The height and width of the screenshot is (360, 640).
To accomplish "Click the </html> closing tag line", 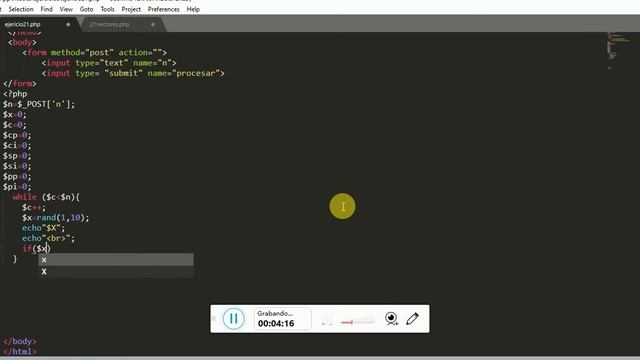I will pyautogui.click(x=20, y=351).
